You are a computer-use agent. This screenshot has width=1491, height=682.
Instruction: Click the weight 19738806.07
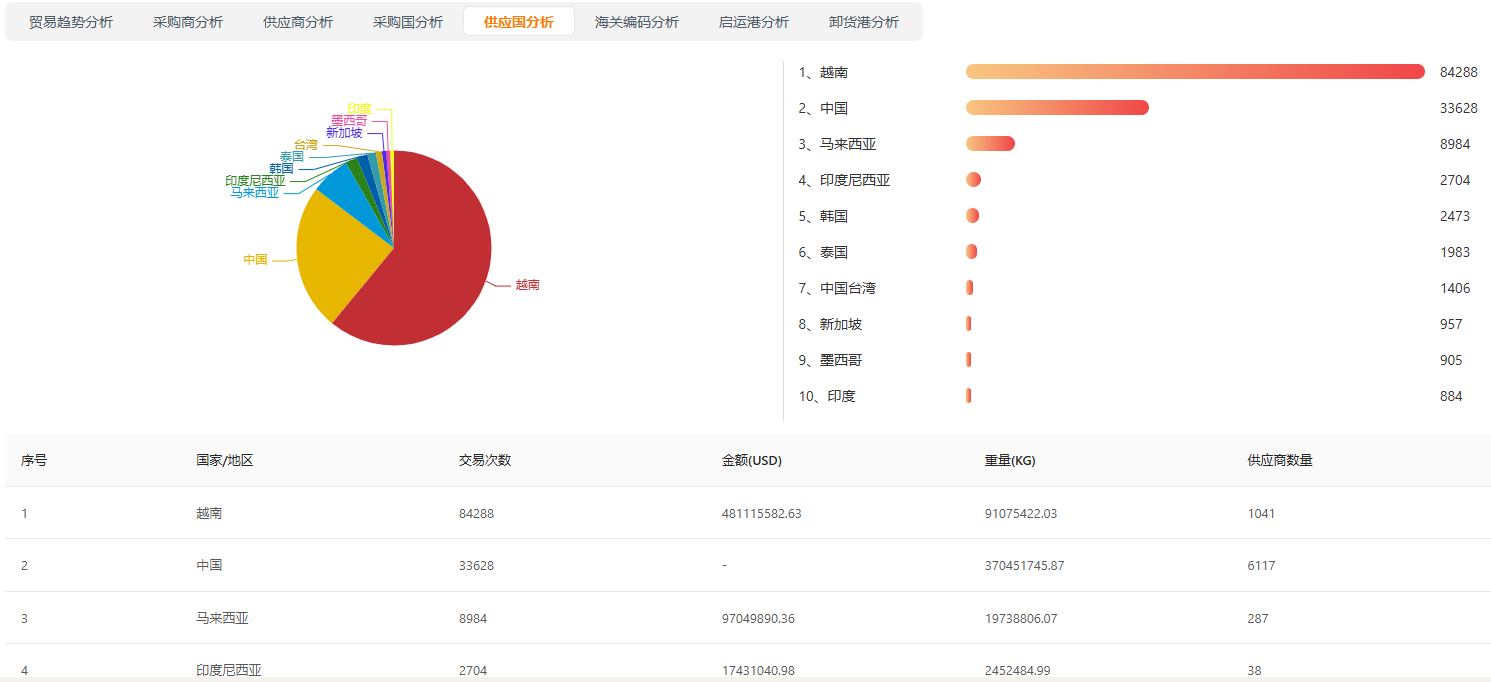tap(1021, 618)
